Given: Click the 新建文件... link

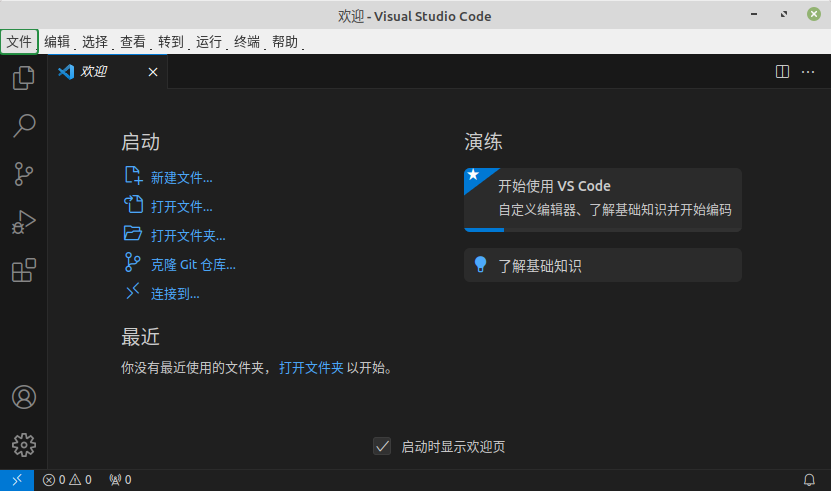Looking at the screenshot, I should click(x=182, y=178).
